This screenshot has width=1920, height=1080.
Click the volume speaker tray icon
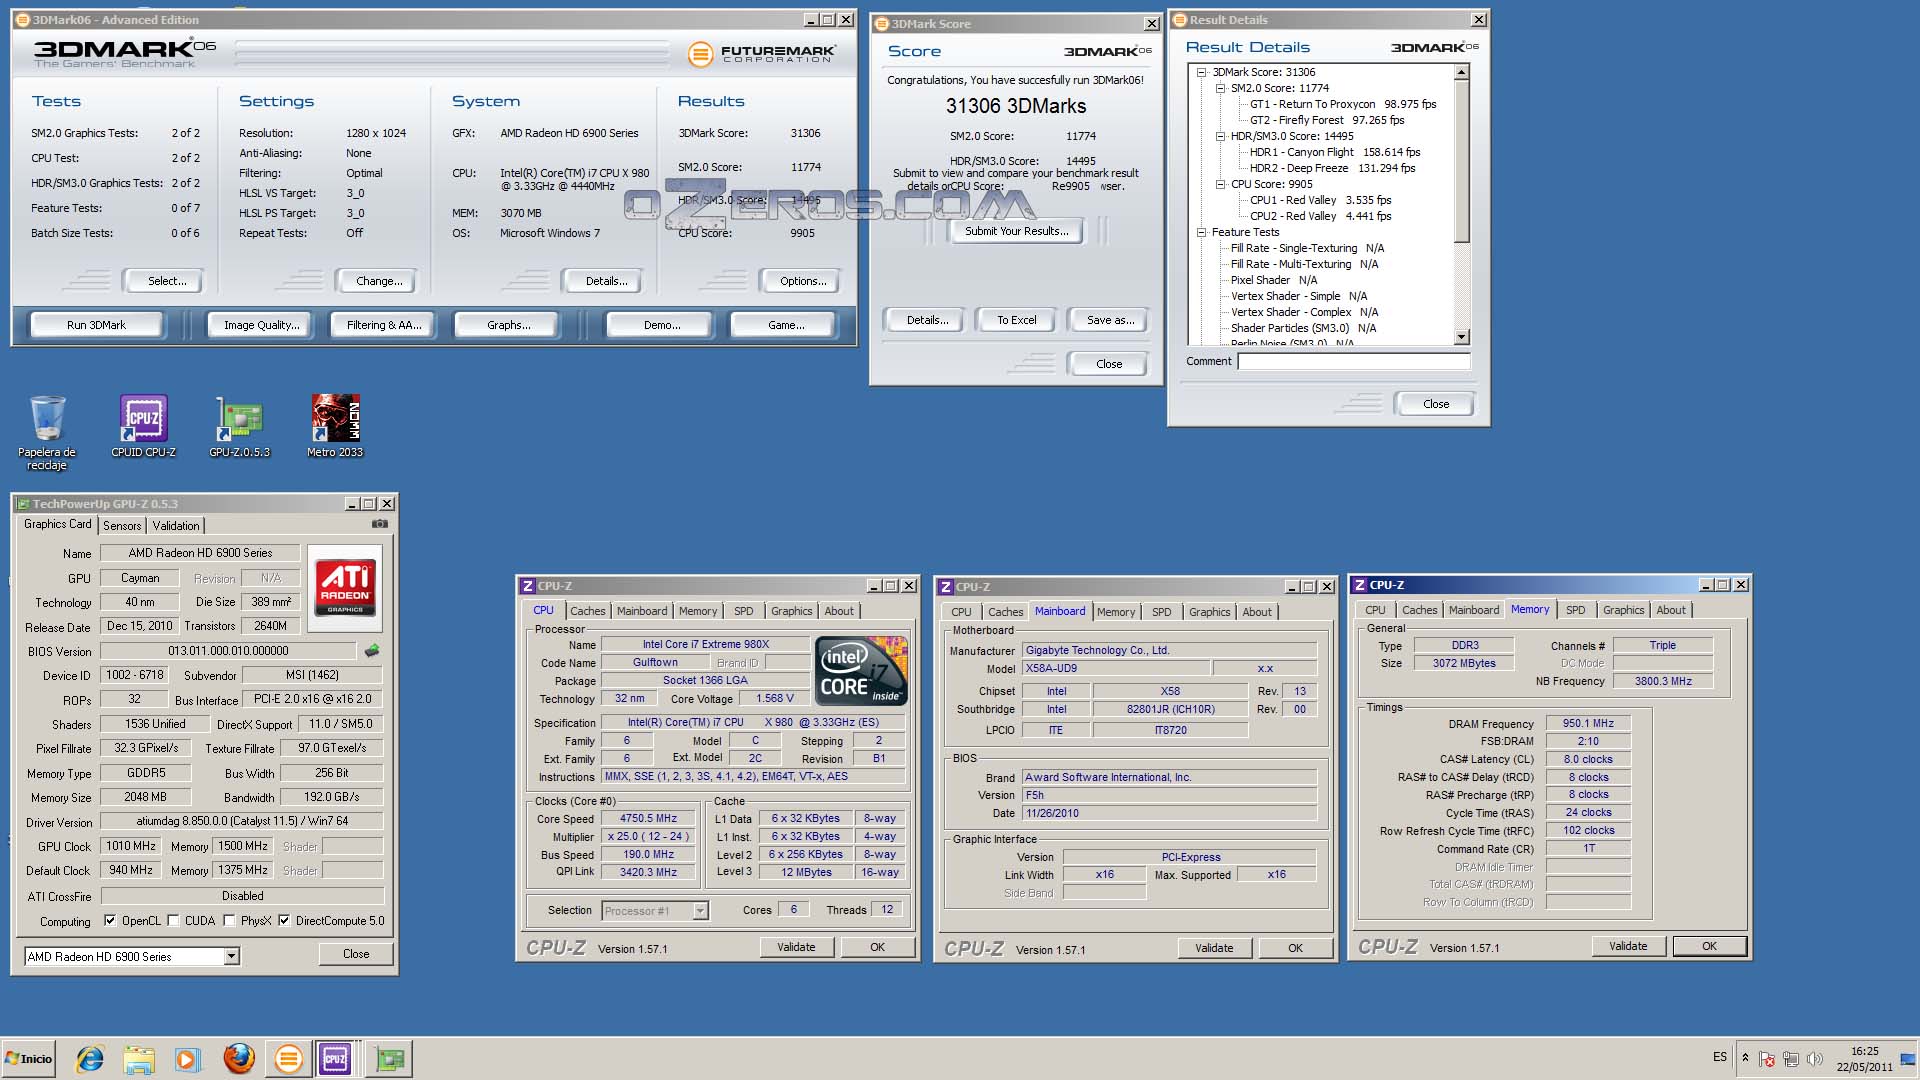[1815, 1059]
